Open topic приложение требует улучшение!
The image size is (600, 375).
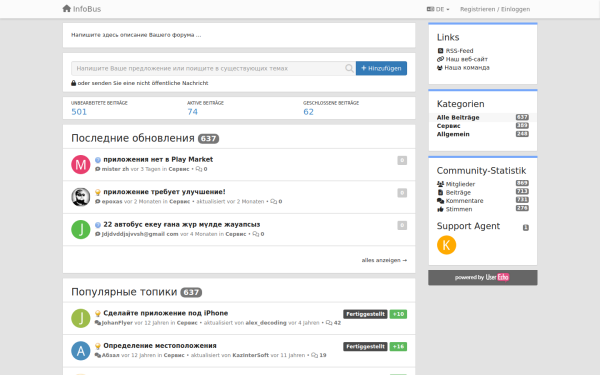click(x=164, y=192)
